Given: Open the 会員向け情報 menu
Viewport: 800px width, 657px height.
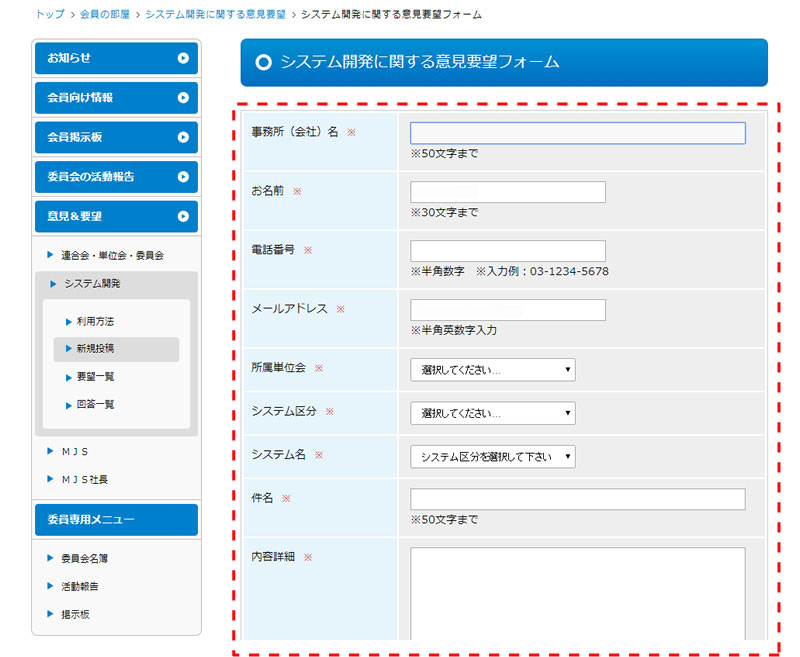Looking at the screenshot, I should [116, 97].
